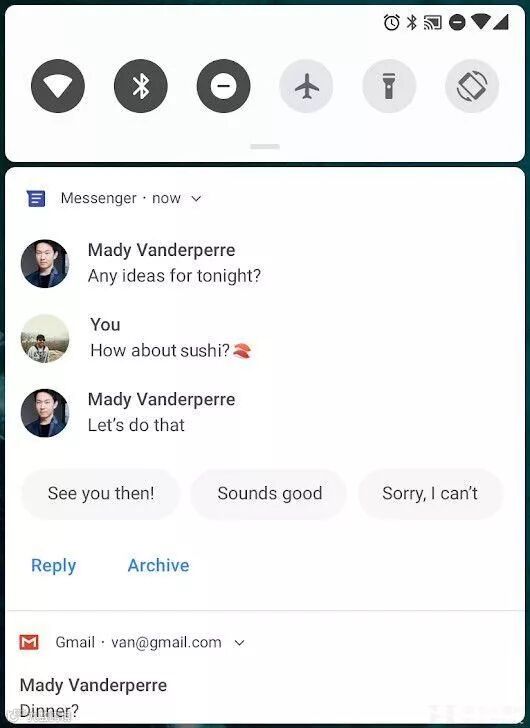Viewport: 530px width, 728px height.
Task: Expand the Gmail notification chevron
Action: click(239, 643)
